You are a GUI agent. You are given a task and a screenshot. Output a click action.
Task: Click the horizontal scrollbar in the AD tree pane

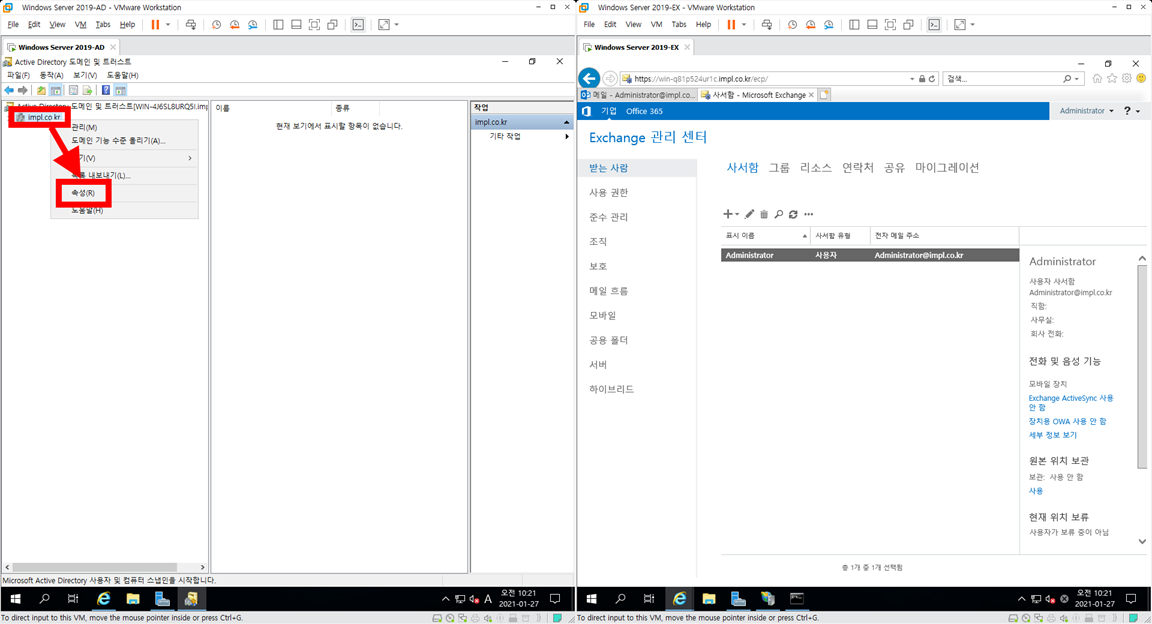tap(96, 567)
